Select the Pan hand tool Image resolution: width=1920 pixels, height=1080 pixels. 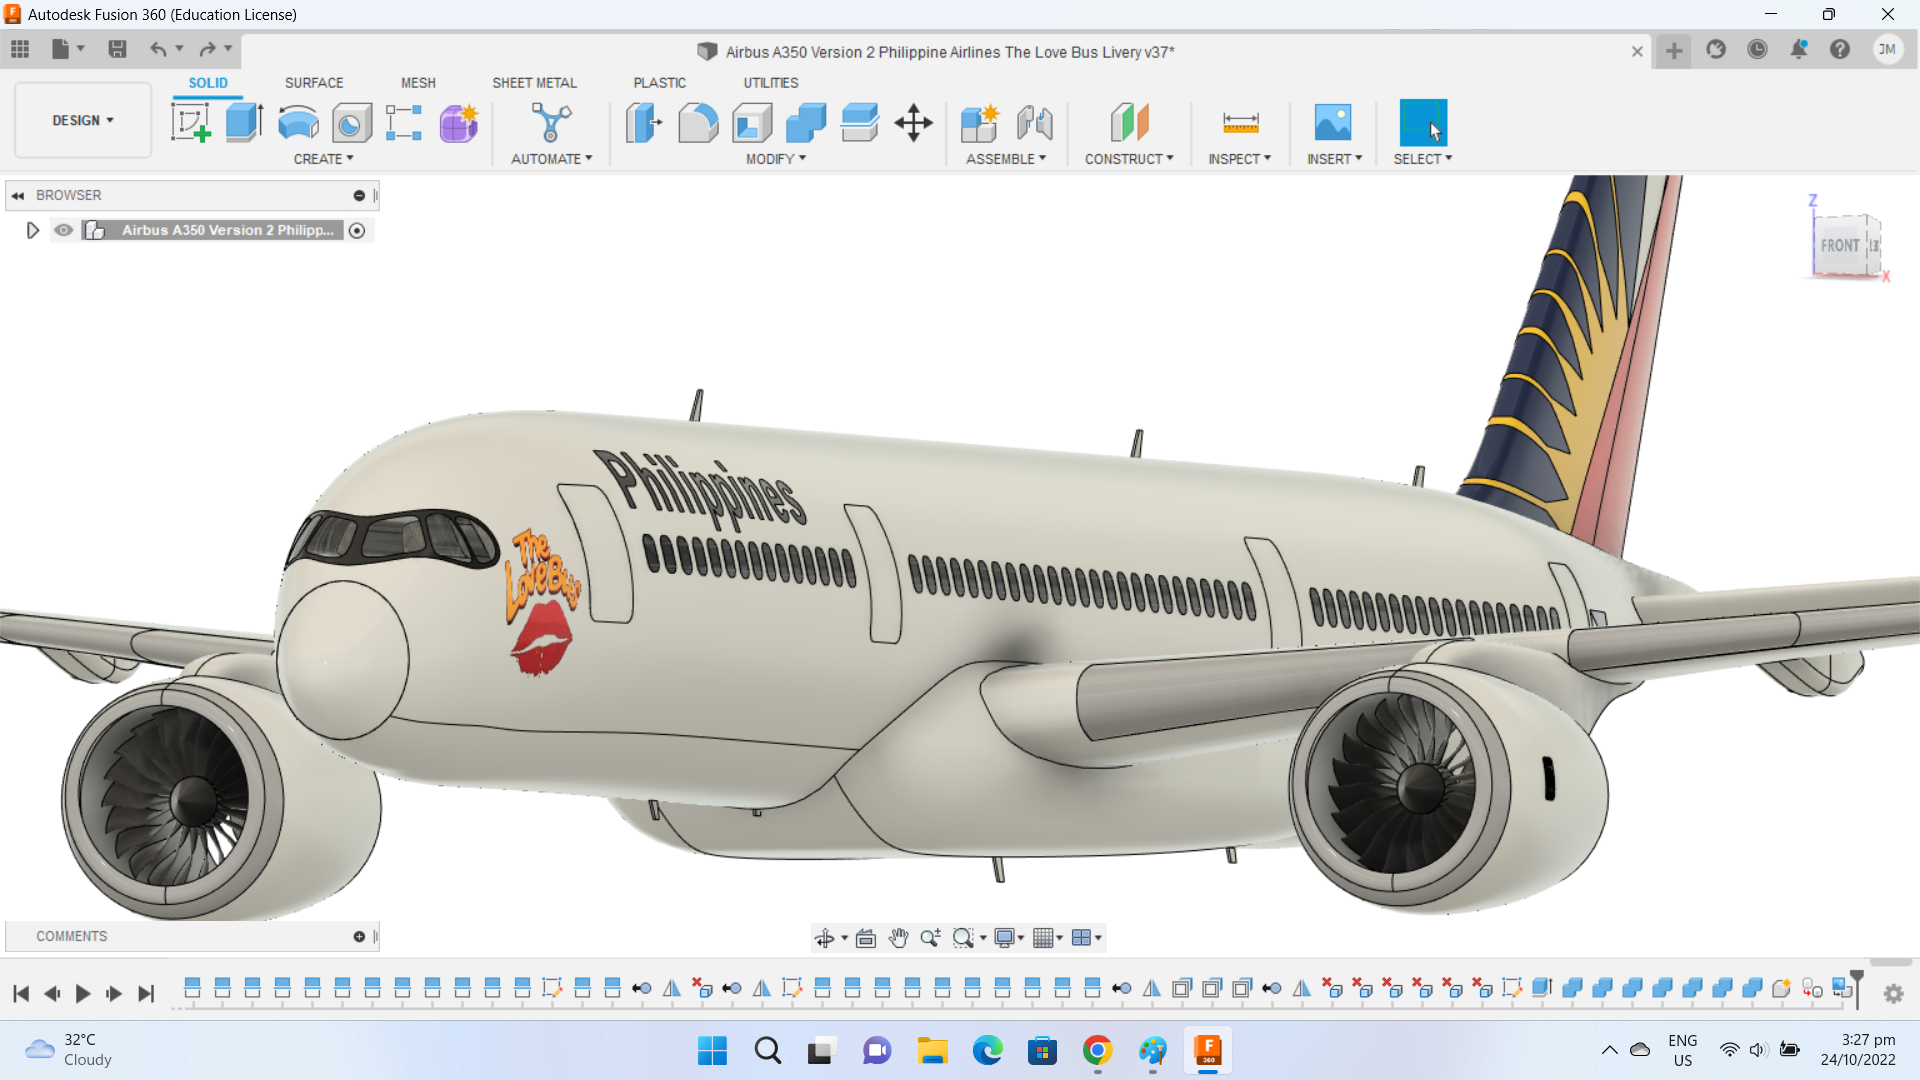click(x=898, y=938)
